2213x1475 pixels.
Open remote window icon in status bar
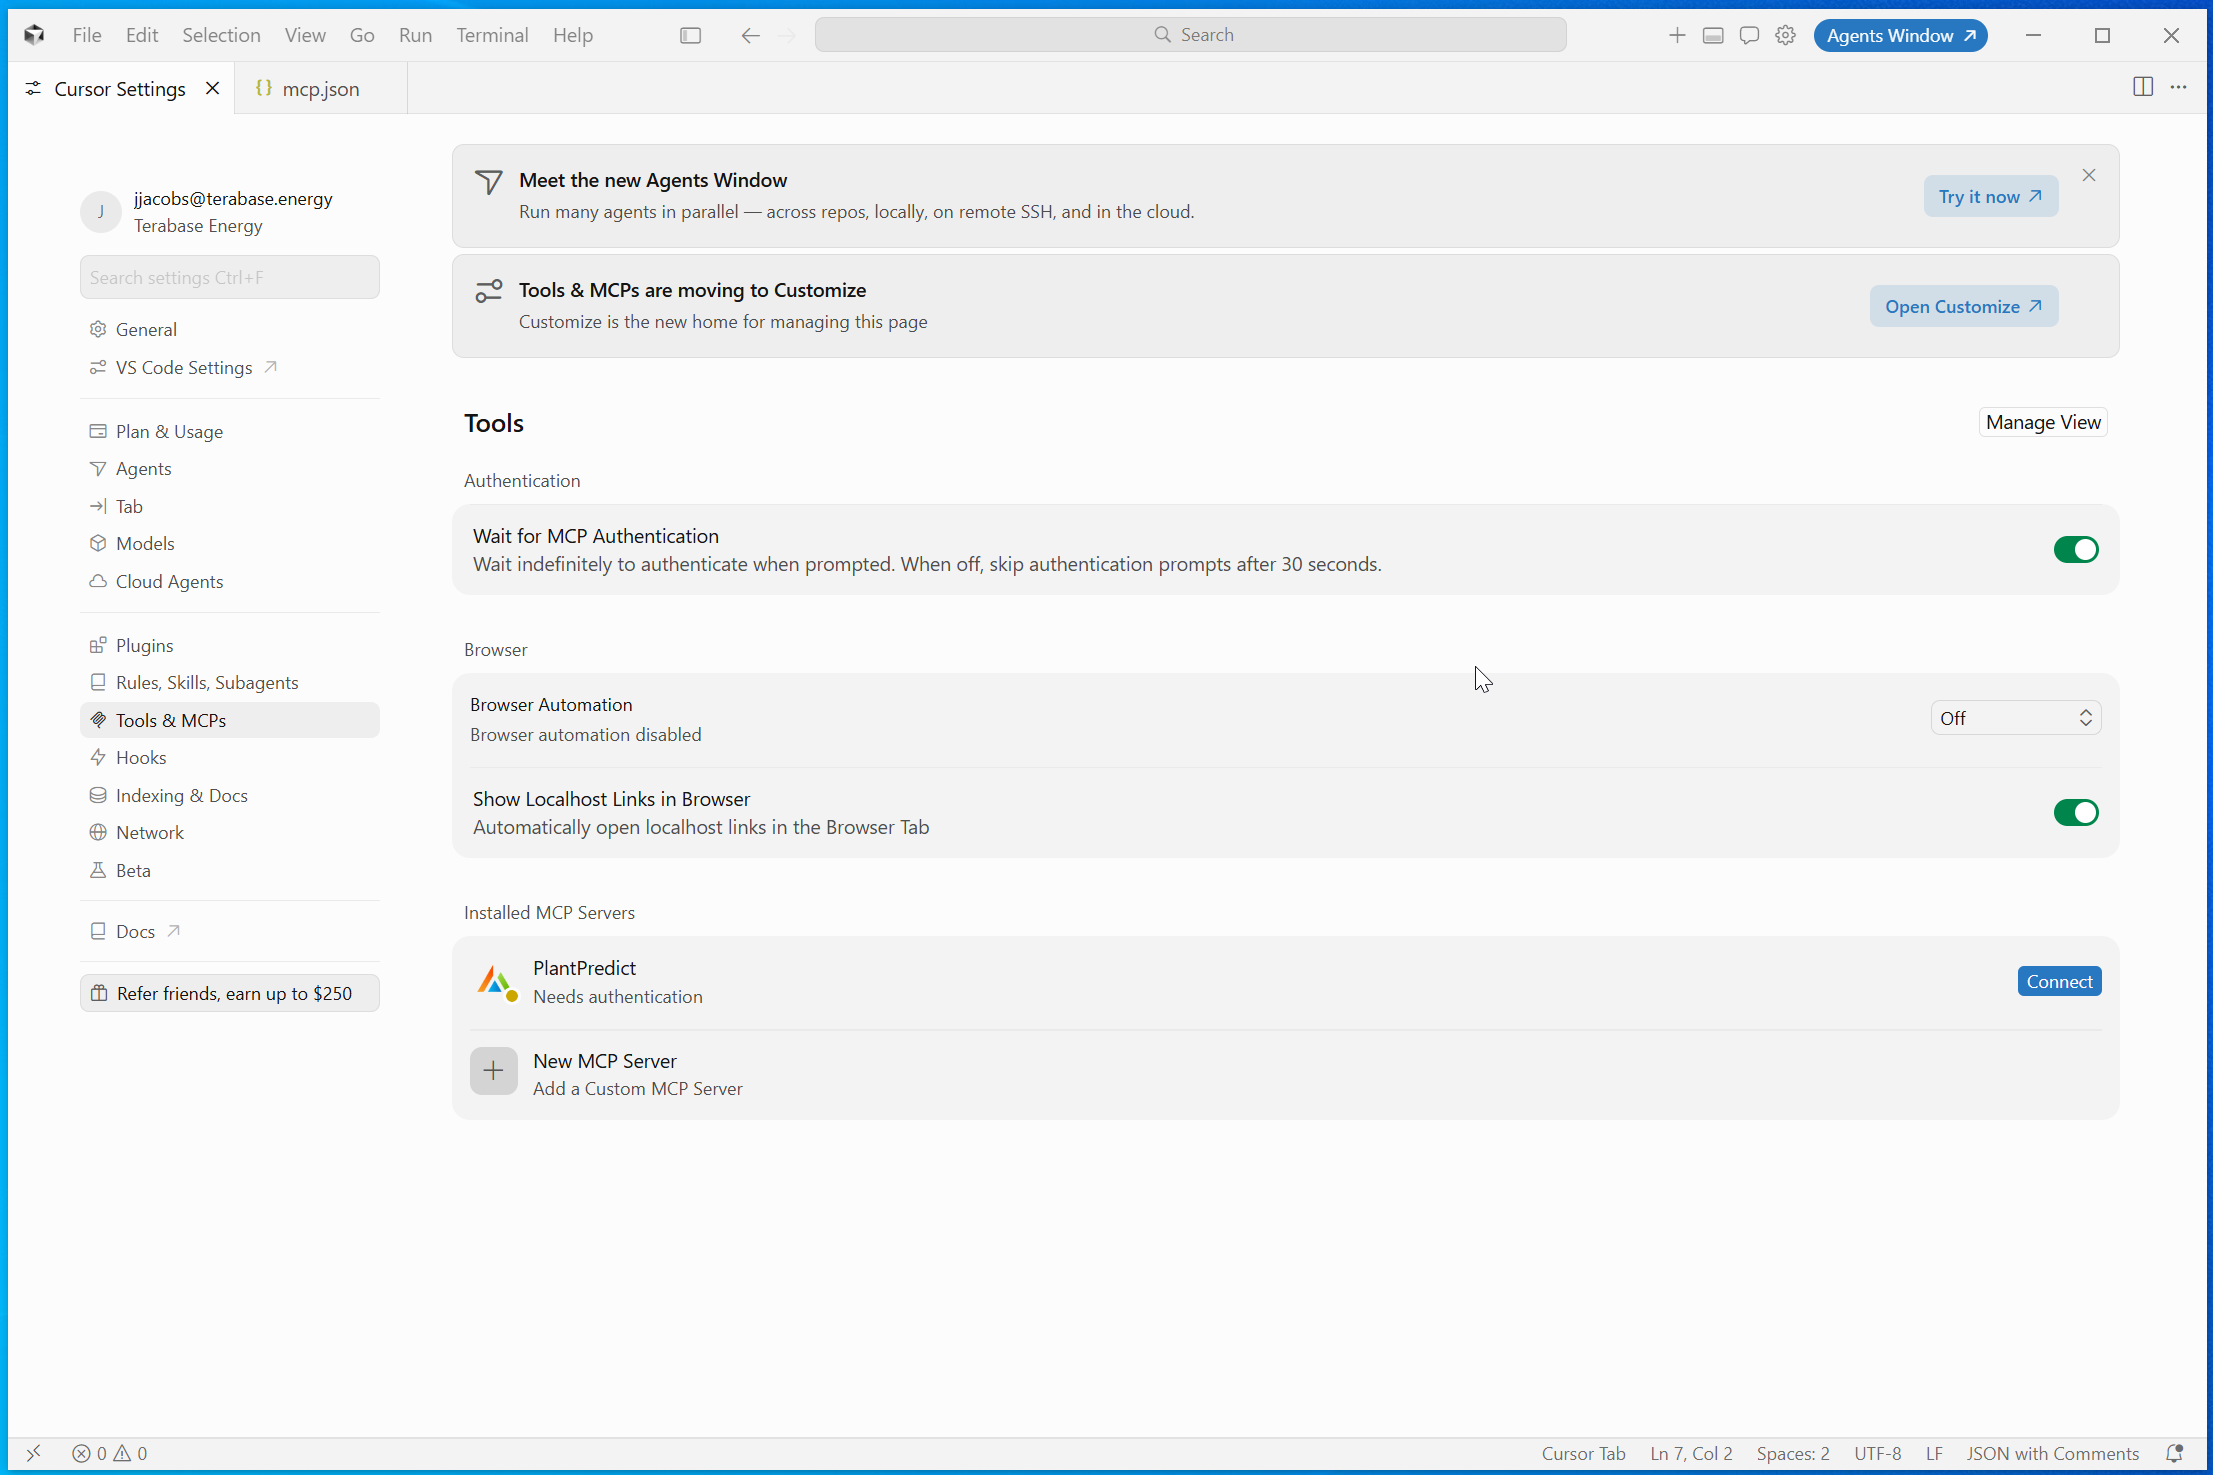pos(33,1453)
